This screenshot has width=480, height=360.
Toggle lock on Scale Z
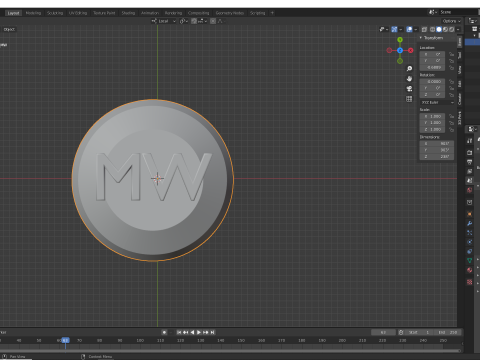pyautogui.click(x=451, y=129)
